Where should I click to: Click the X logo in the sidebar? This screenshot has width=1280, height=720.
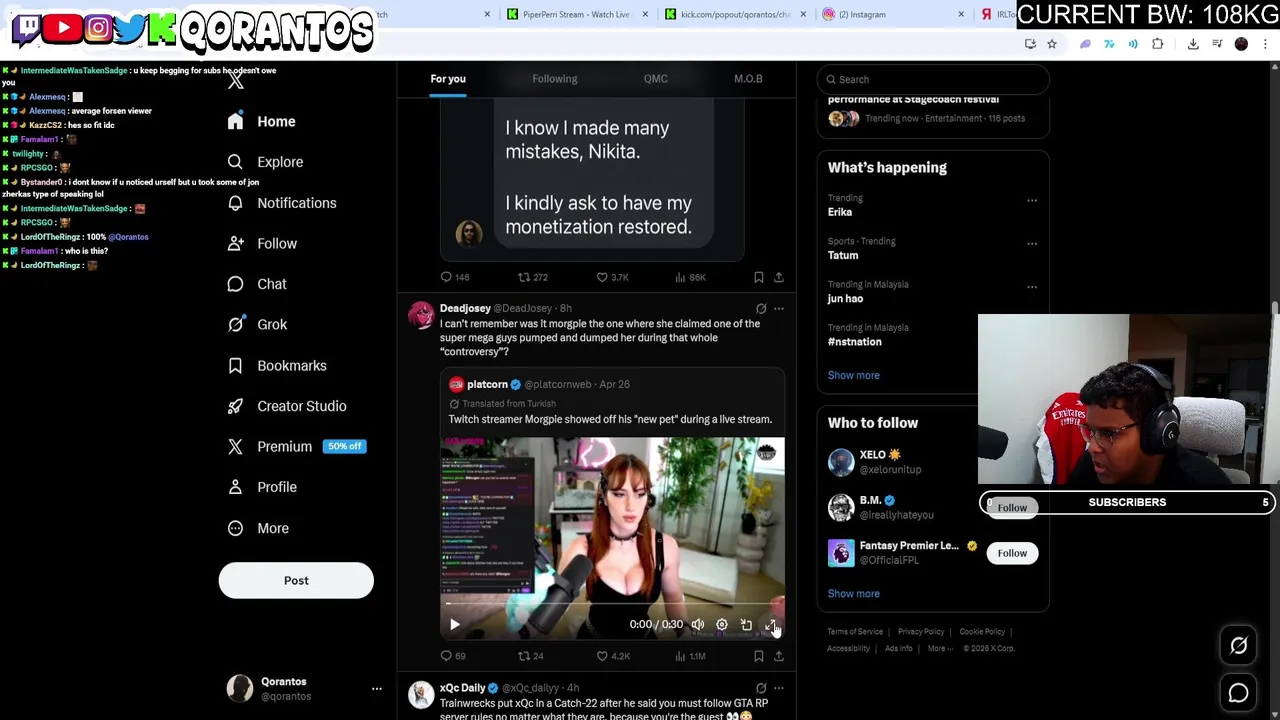(235, 81)
